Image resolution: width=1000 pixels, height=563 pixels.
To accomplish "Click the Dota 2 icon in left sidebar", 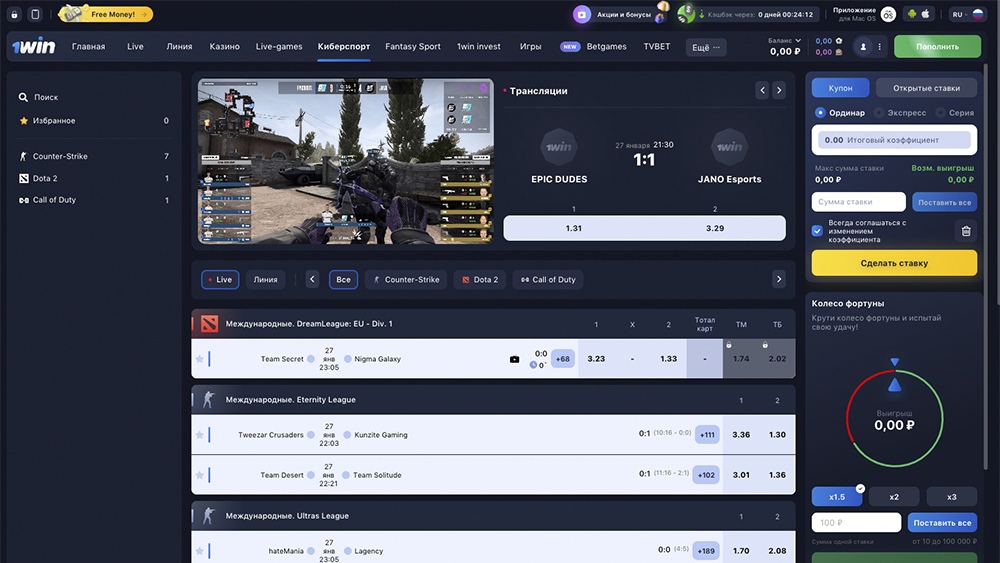I will point(24,178).
